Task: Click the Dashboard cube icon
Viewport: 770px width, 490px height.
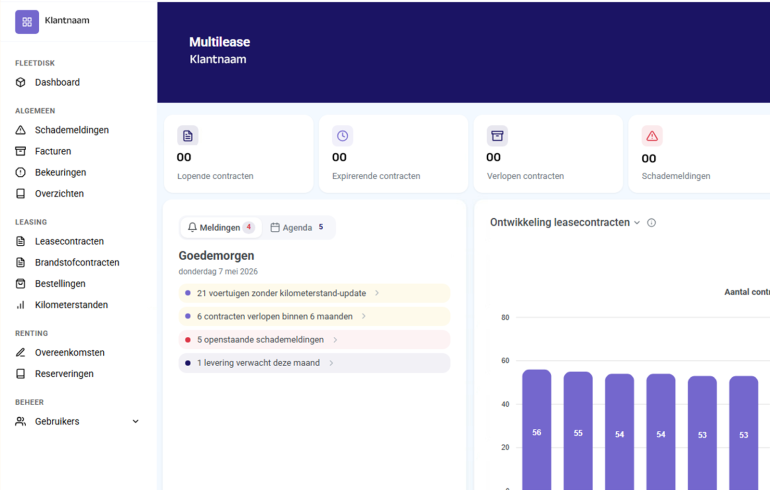Action: click(x=21, y=82)
